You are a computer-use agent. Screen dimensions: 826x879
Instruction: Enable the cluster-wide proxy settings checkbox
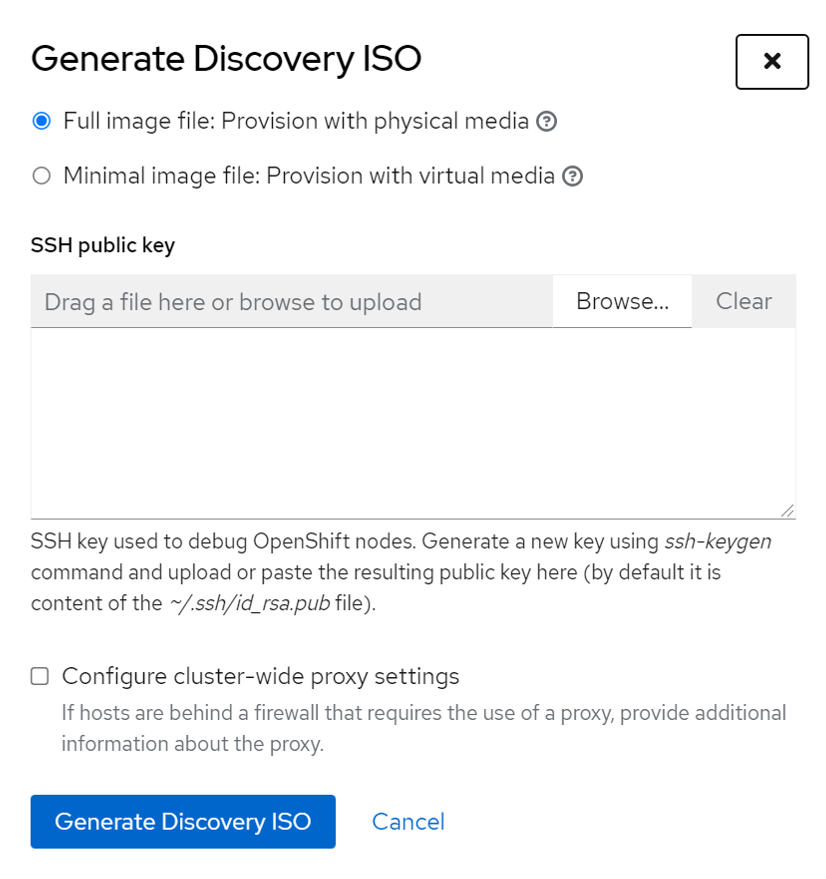40,677
